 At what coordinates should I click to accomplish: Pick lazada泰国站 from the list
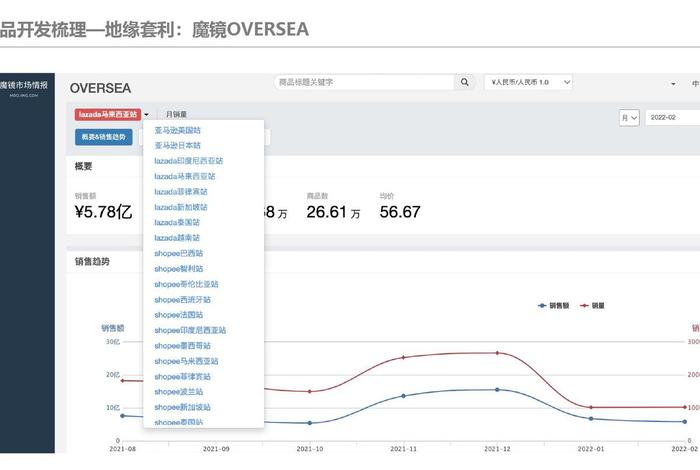[177, 223]
